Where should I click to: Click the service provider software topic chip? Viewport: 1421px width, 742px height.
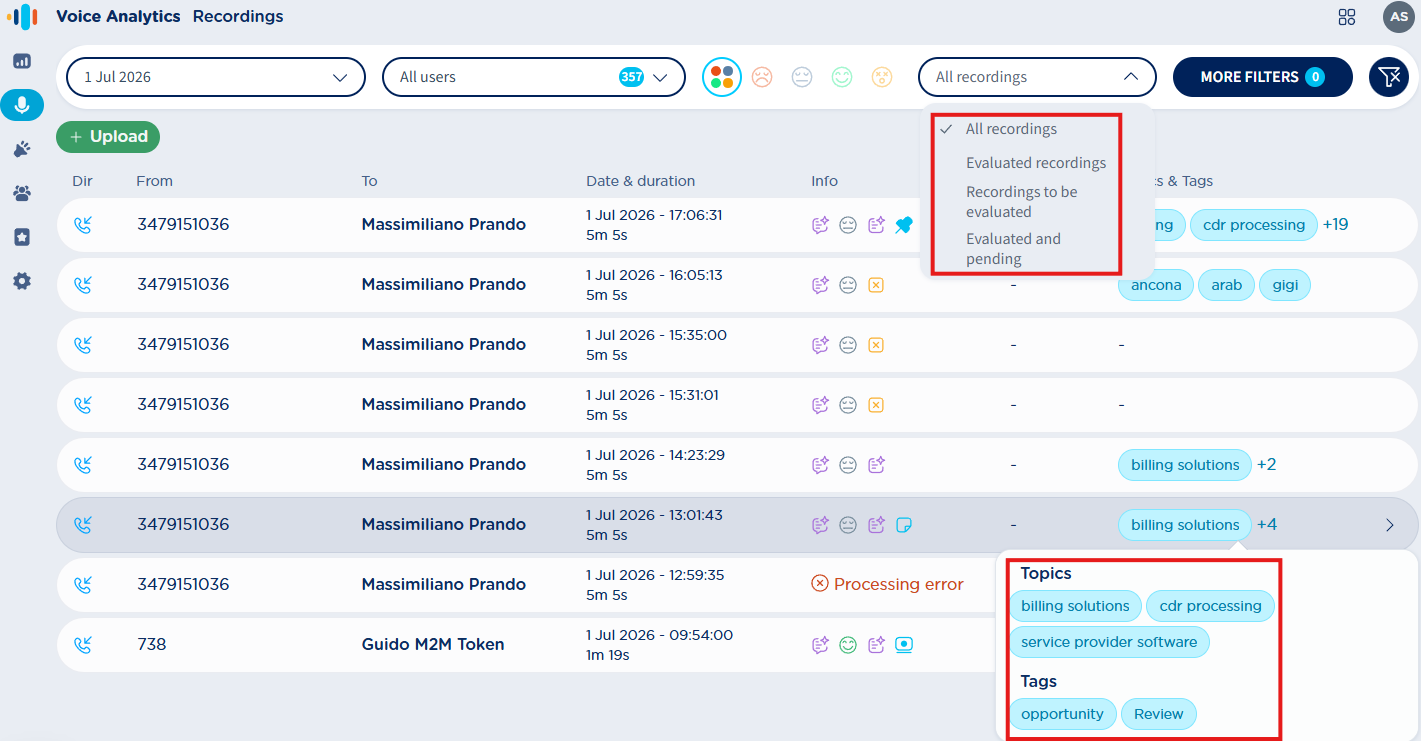pyautogui.click(x=1109, y=642)
